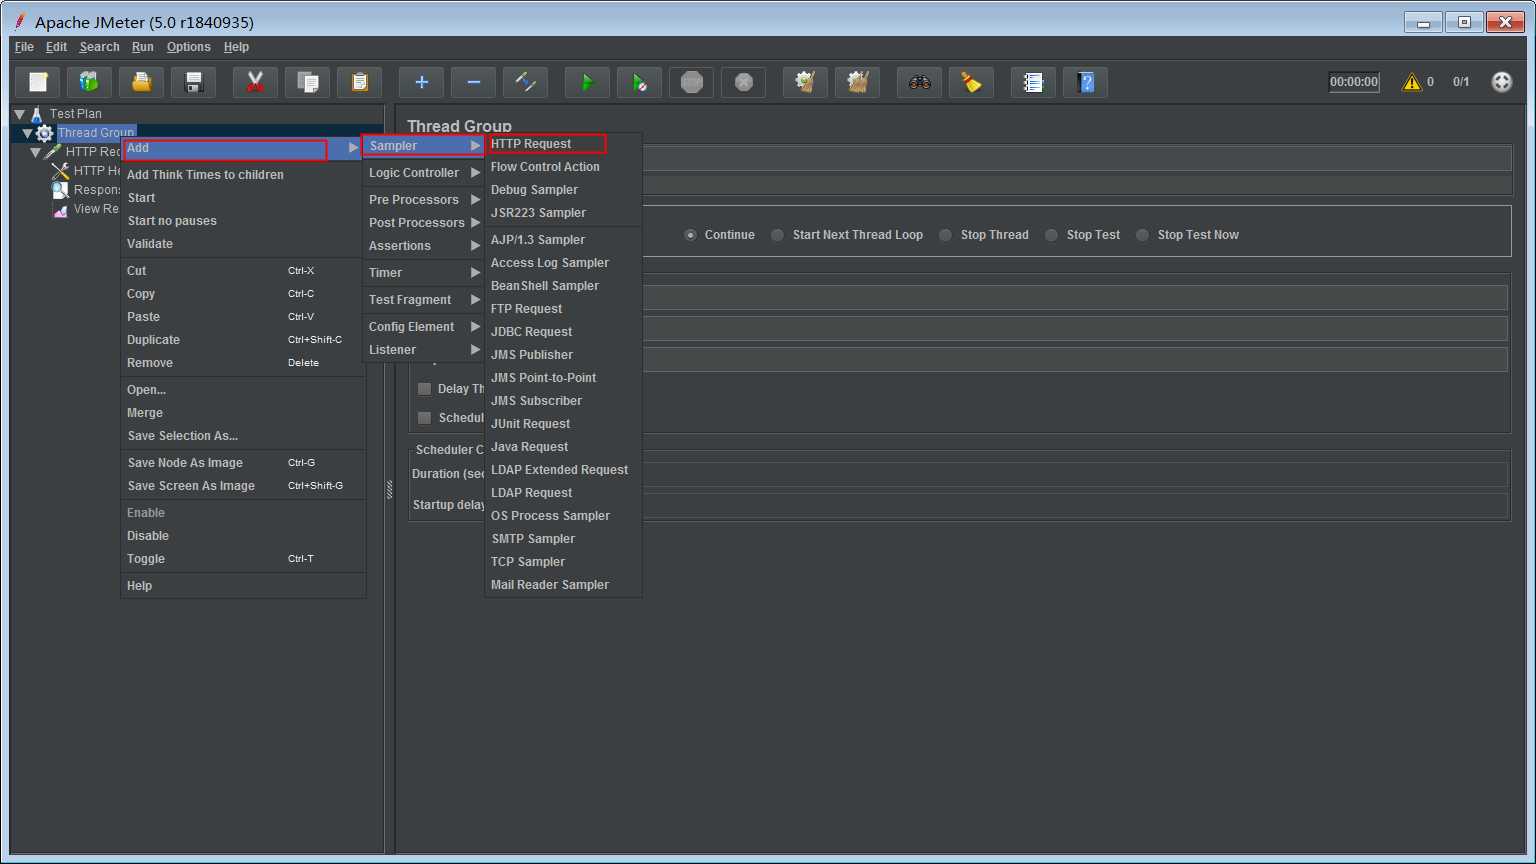Click the Help question mark icon
The image size is (1536, 864).
tap(1085, 82)
